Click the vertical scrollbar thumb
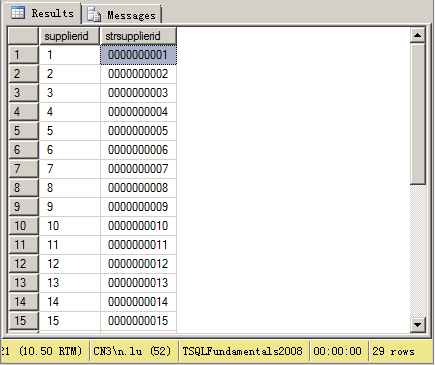Image resolution: width=435 pixels, height=365 pixels. 418,114
